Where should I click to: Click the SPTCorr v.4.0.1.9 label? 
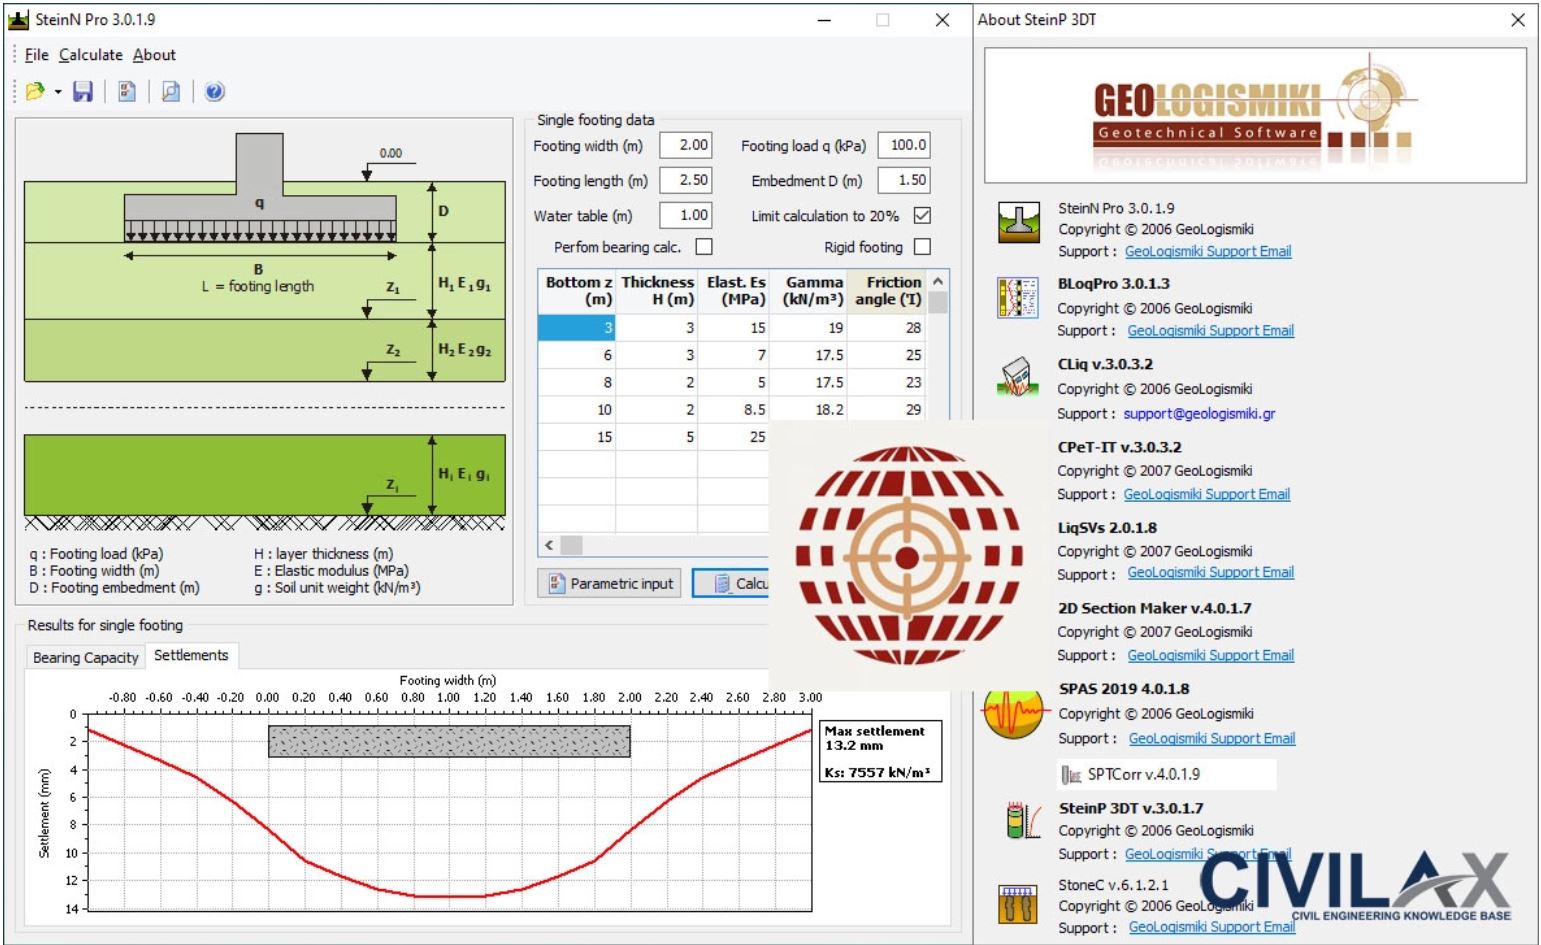pyautogui.click(x=1144, y=775)
